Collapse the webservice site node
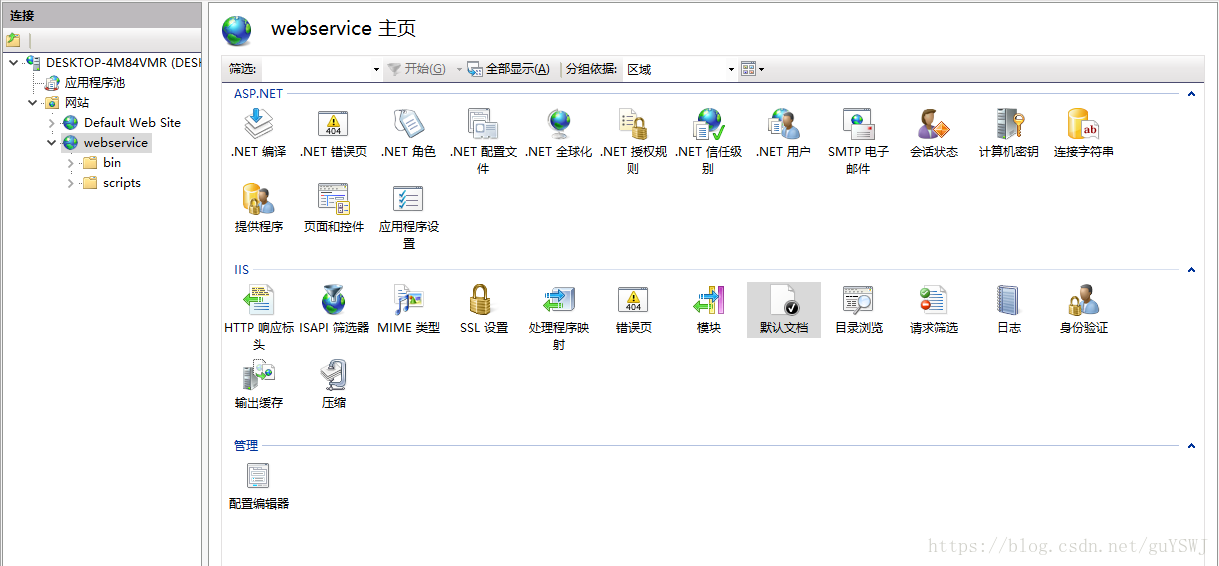The width and height of the screenshot is (1219, 566). pyautogui.click(x=51, y=142)
